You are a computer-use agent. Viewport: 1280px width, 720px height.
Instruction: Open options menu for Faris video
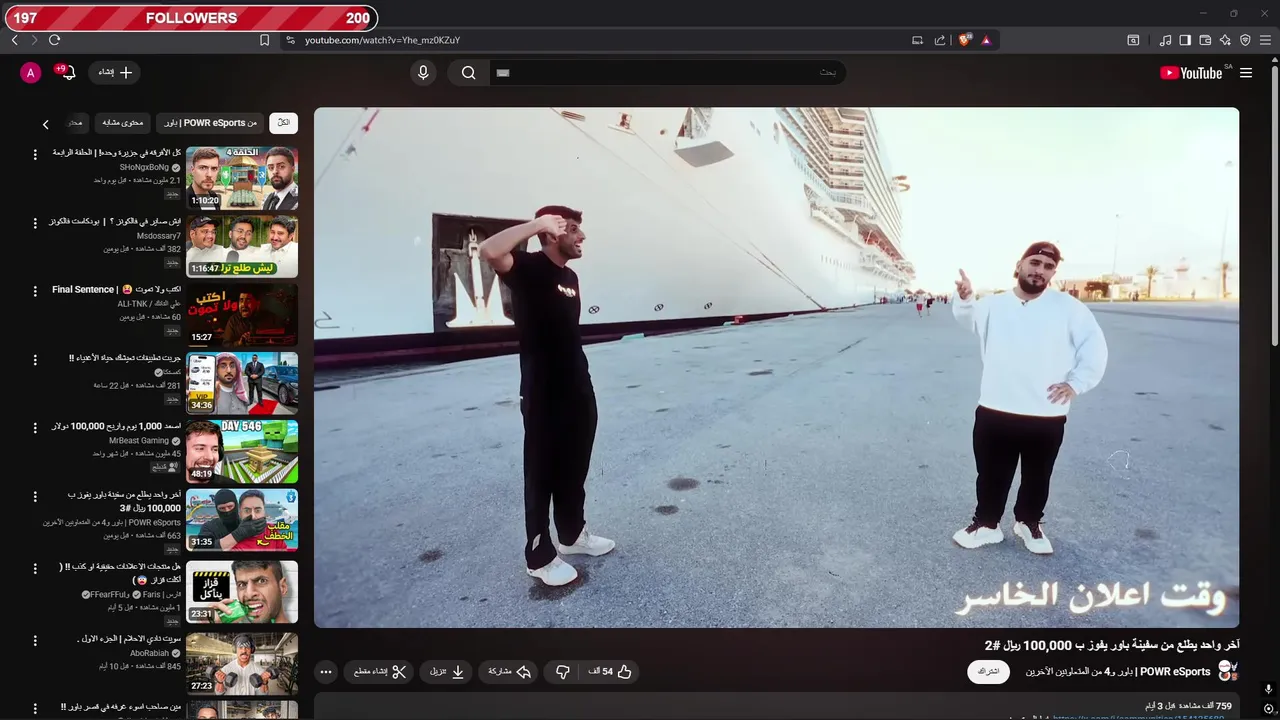coord(35,567)
